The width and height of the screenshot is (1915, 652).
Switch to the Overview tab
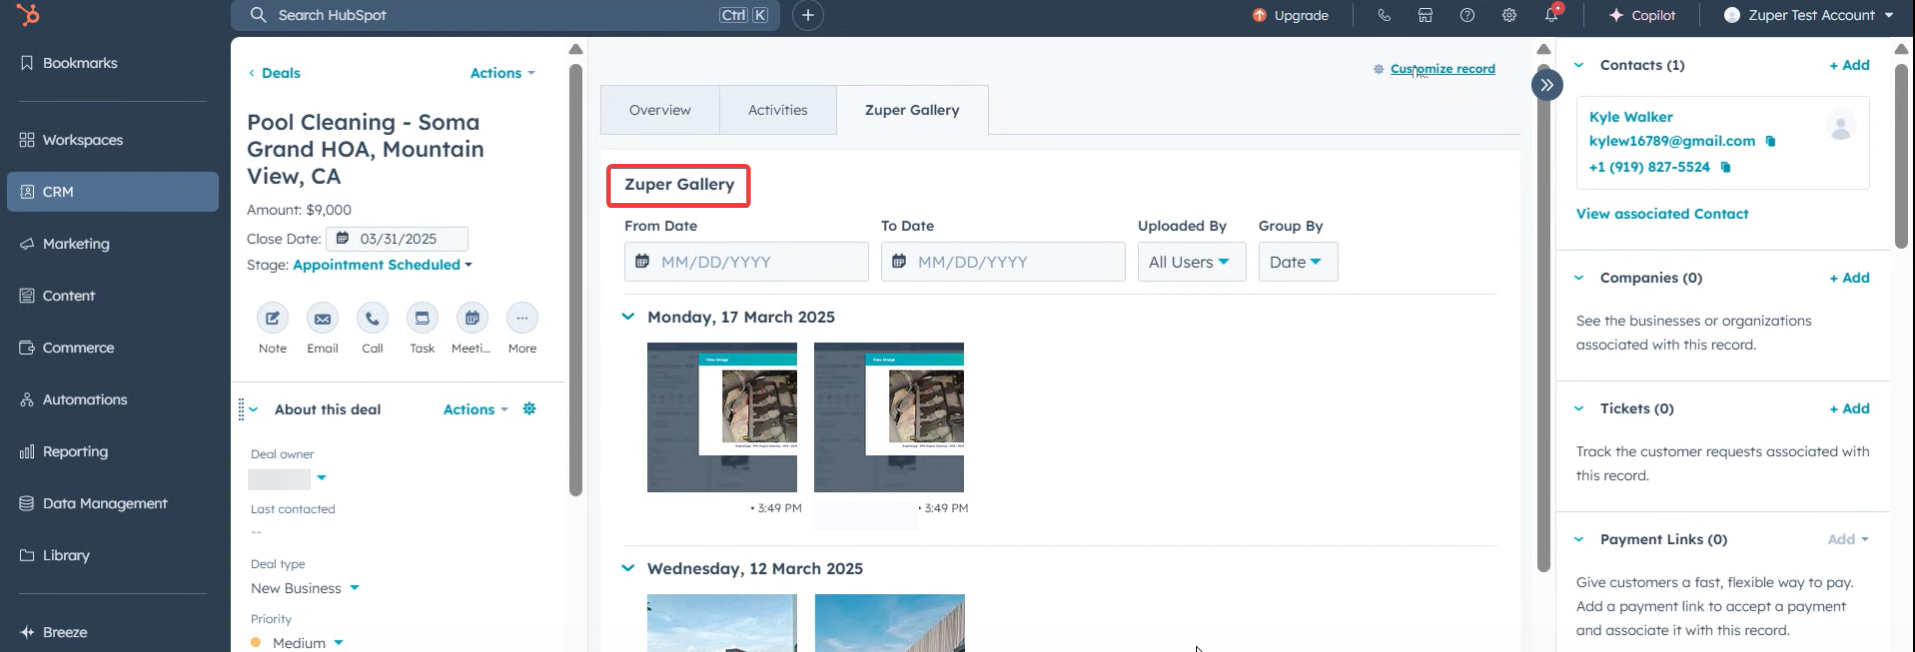[659, 110]
